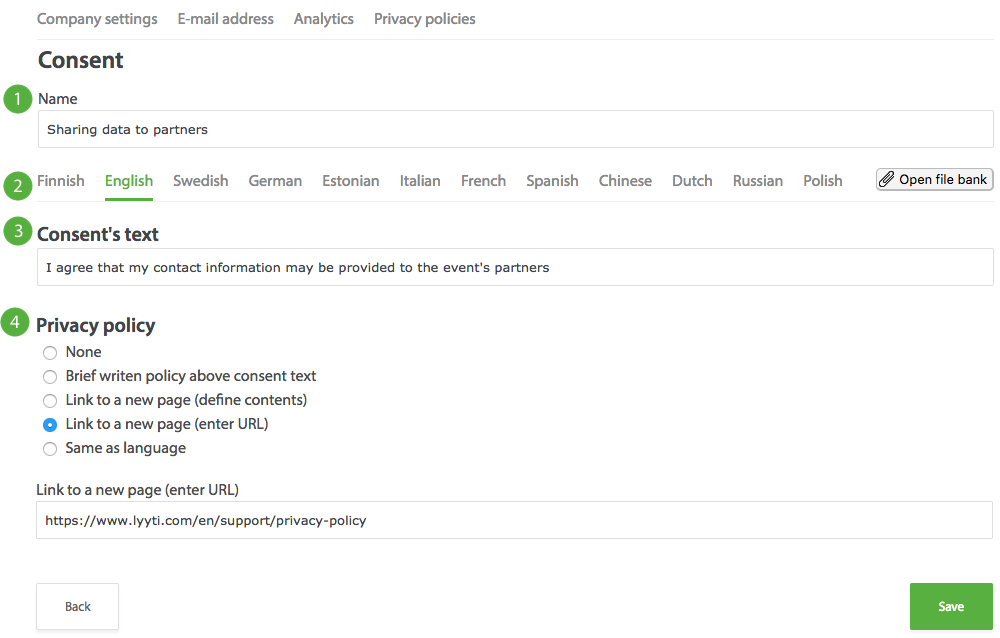The height and width of the screenshot is (638, 1000).
Task: Click the Save button
Action: (950, 606)
